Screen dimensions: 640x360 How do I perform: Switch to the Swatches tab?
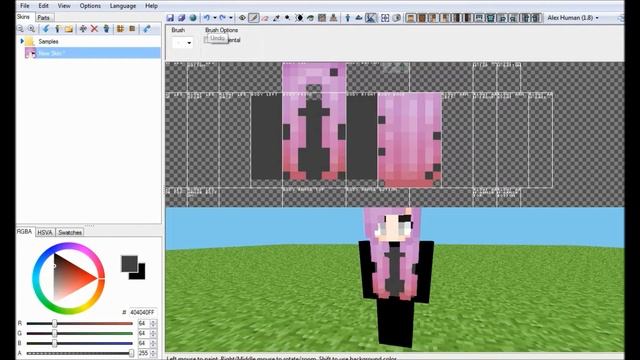[x=70, y=232]
